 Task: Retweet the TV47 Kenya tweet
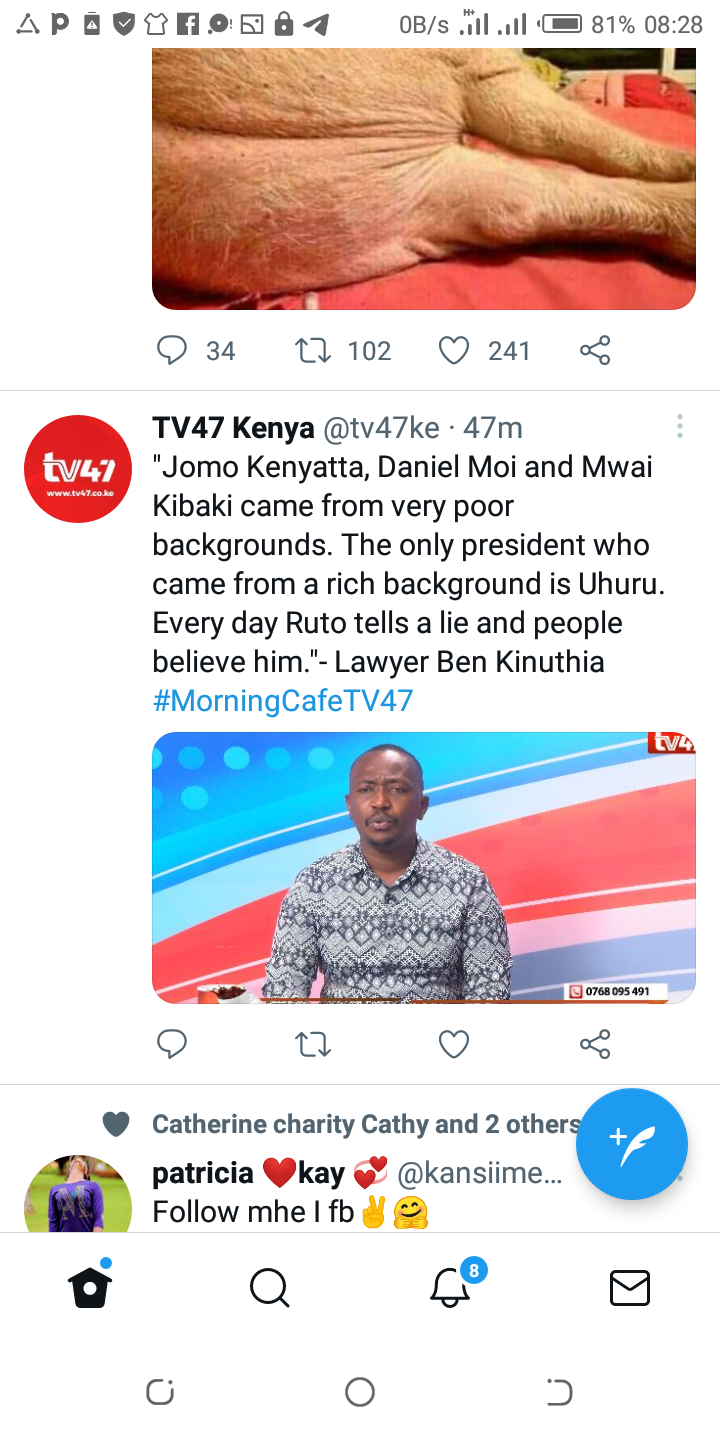(313, 1045)
